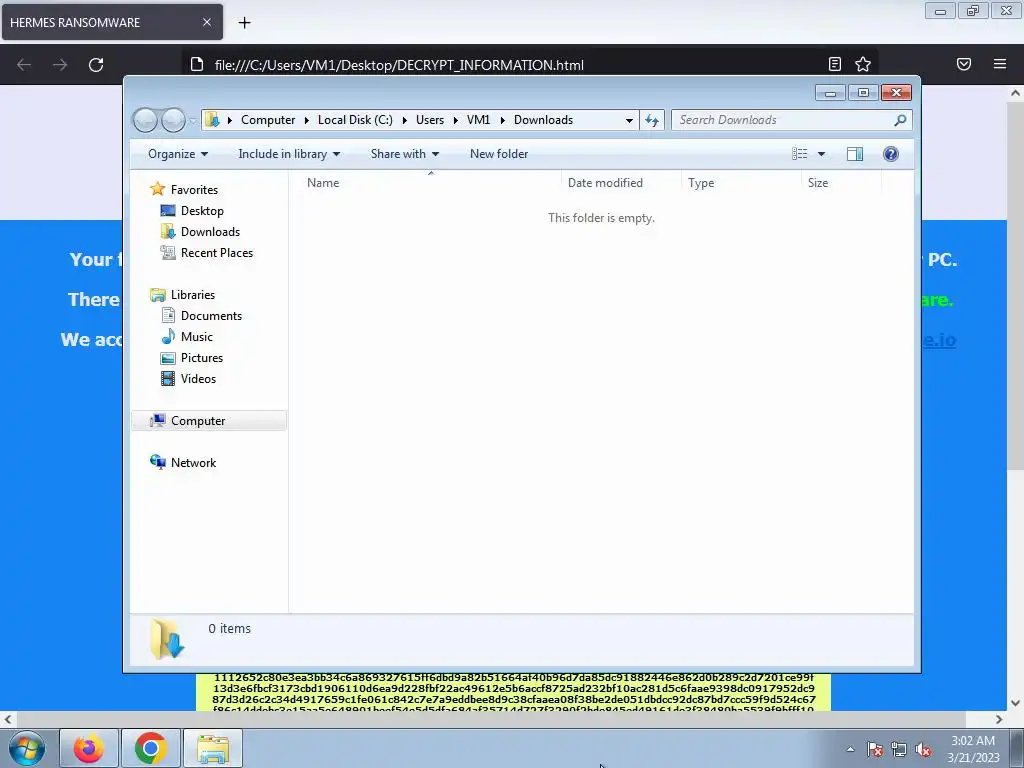Click New folder button
This screenshot has height=768, width=1024.
pos(499,154)
